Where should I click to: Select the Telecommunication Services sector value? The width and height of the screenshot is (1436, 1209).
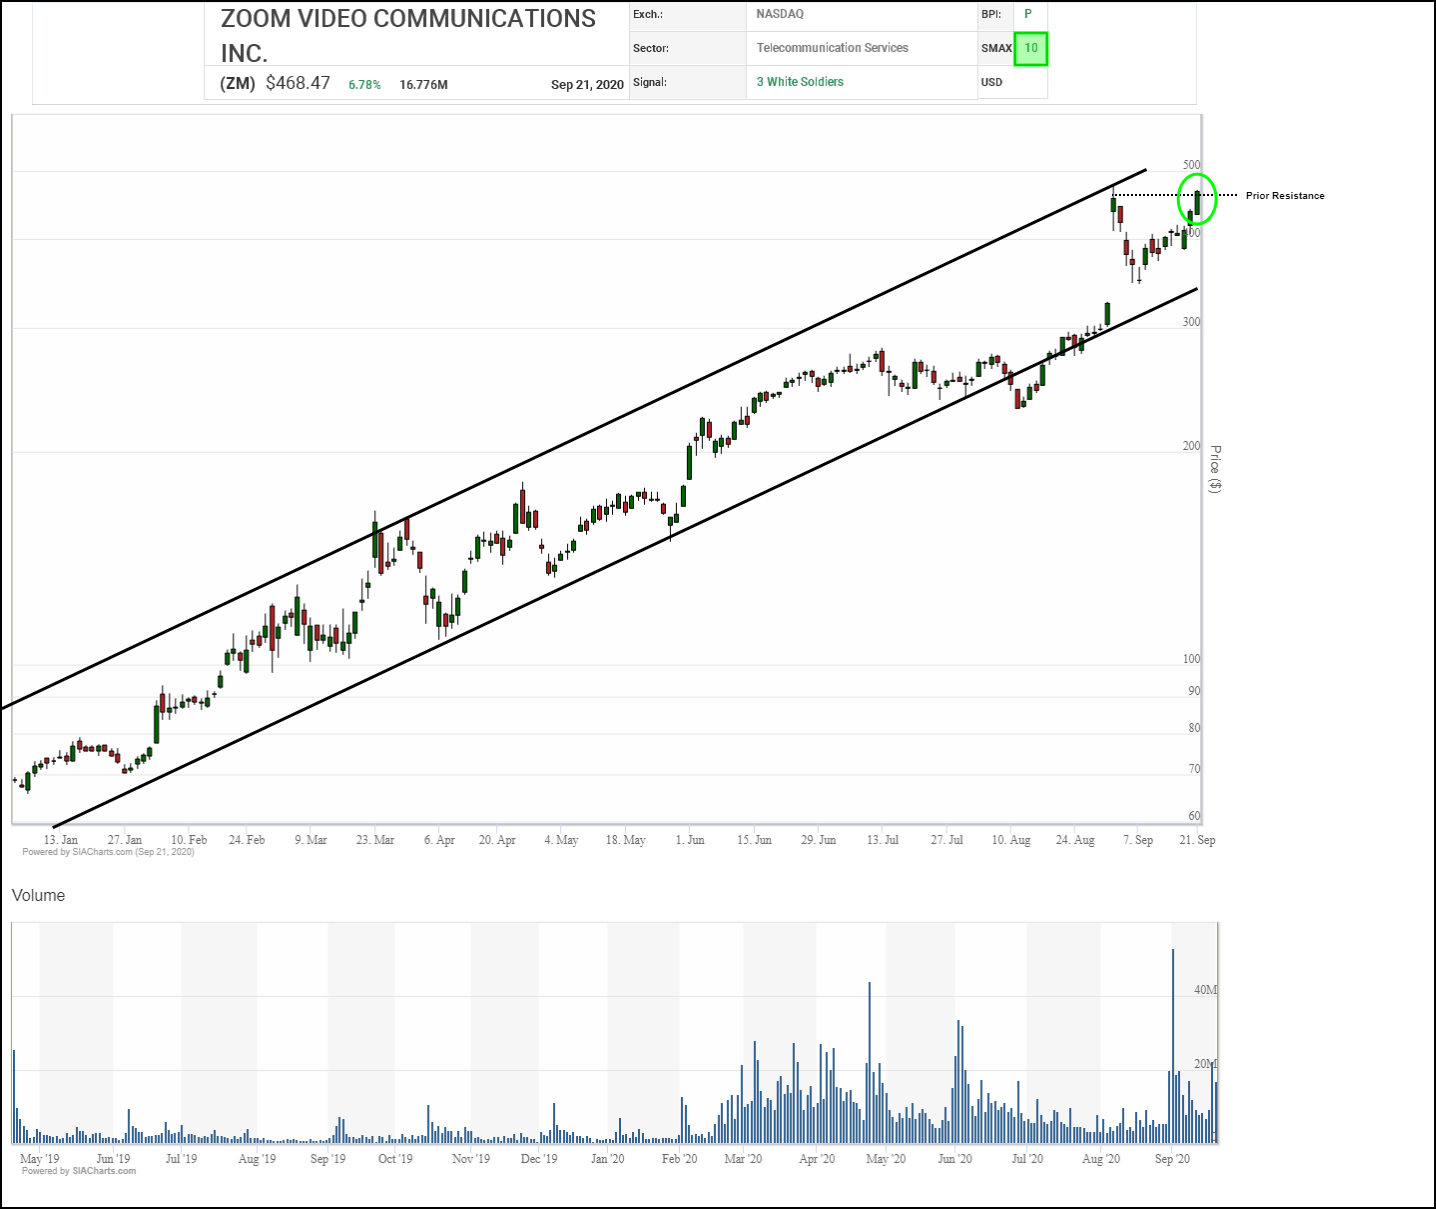pyautogui.click(x=832, y=48)
